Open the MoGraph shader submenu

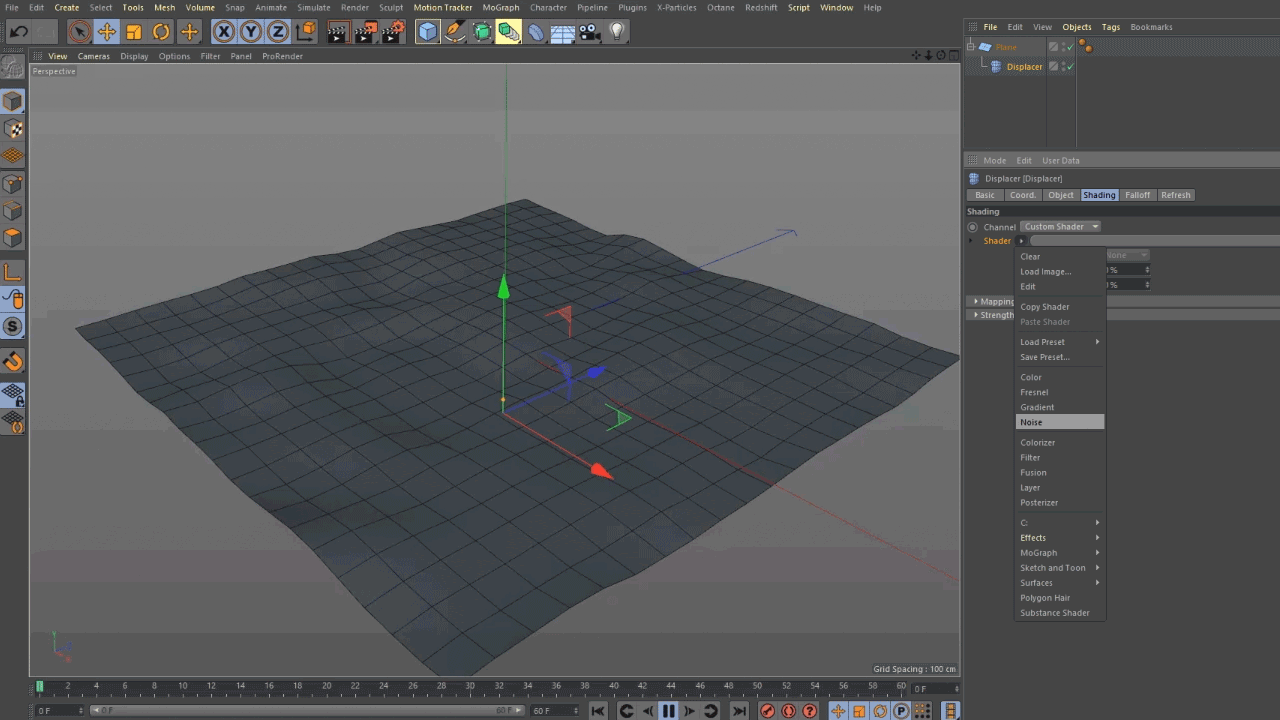[x=1060, y=553]
